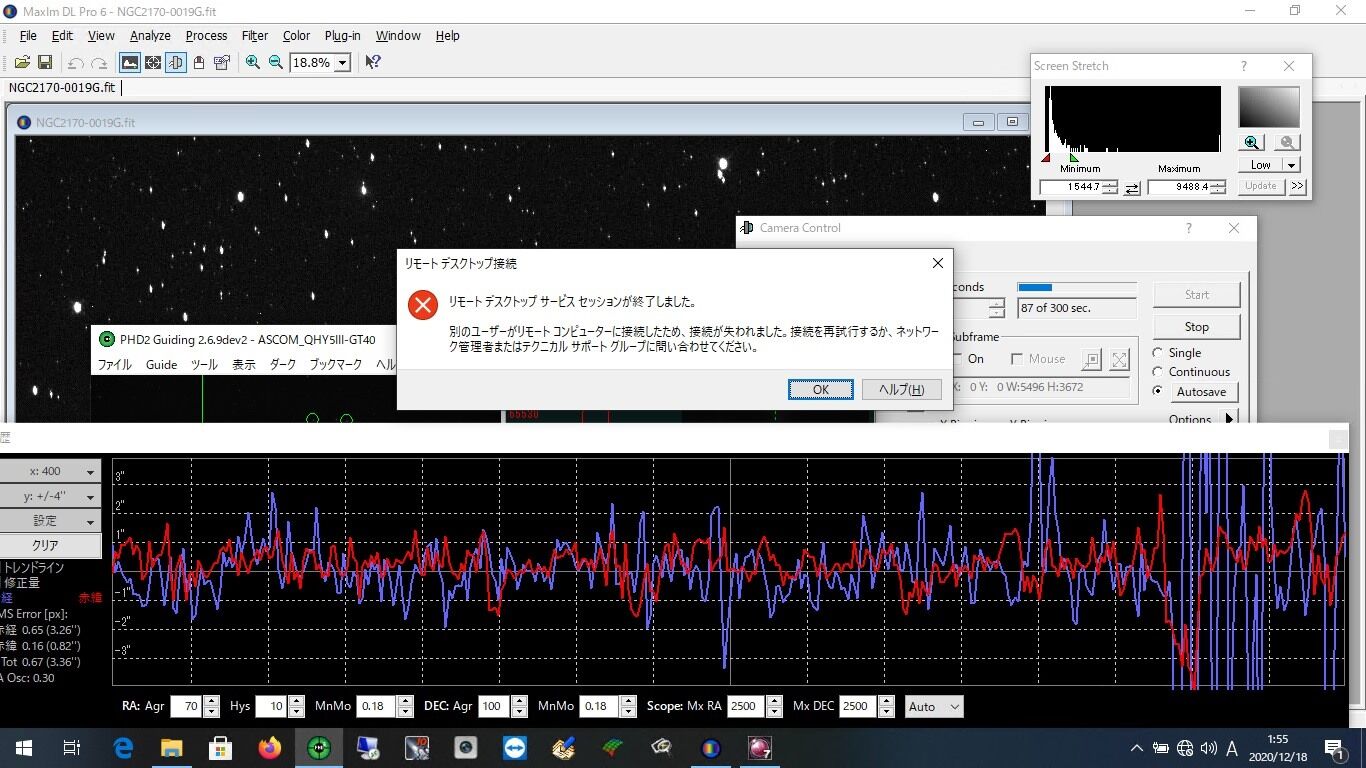Click the volume icon in system tray
Screen dimensions: 1366x768
tap(1208, 748)
